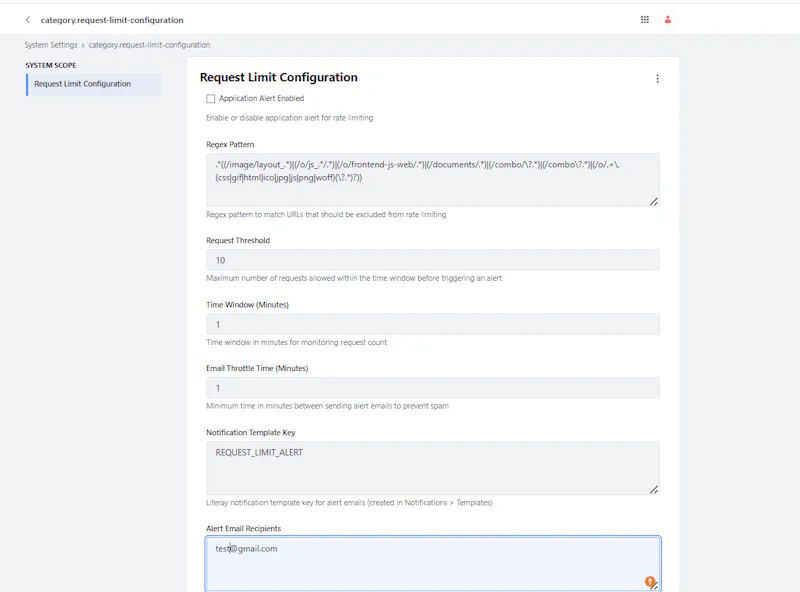Open the System Settings breadcrumb link

(x=51, y=45)
